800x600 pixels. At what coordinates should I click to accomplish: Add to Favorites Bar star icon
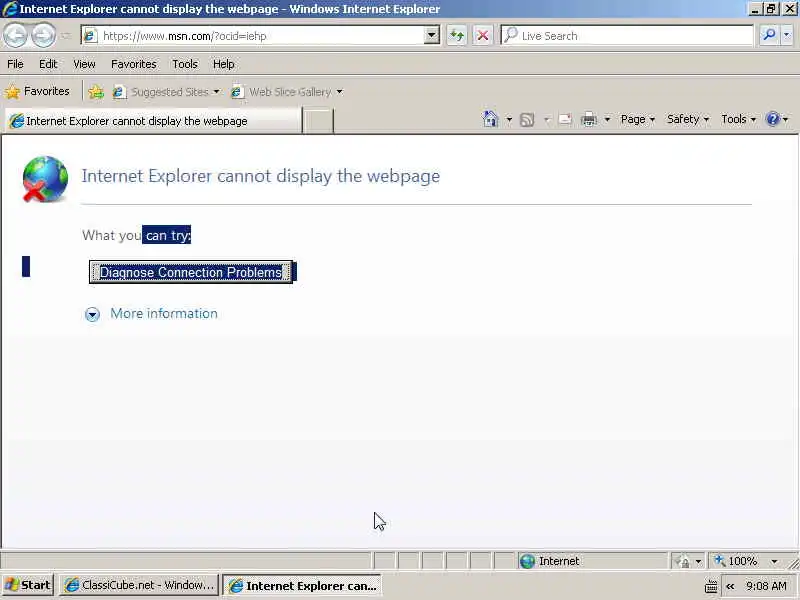(x=96, y=92)
